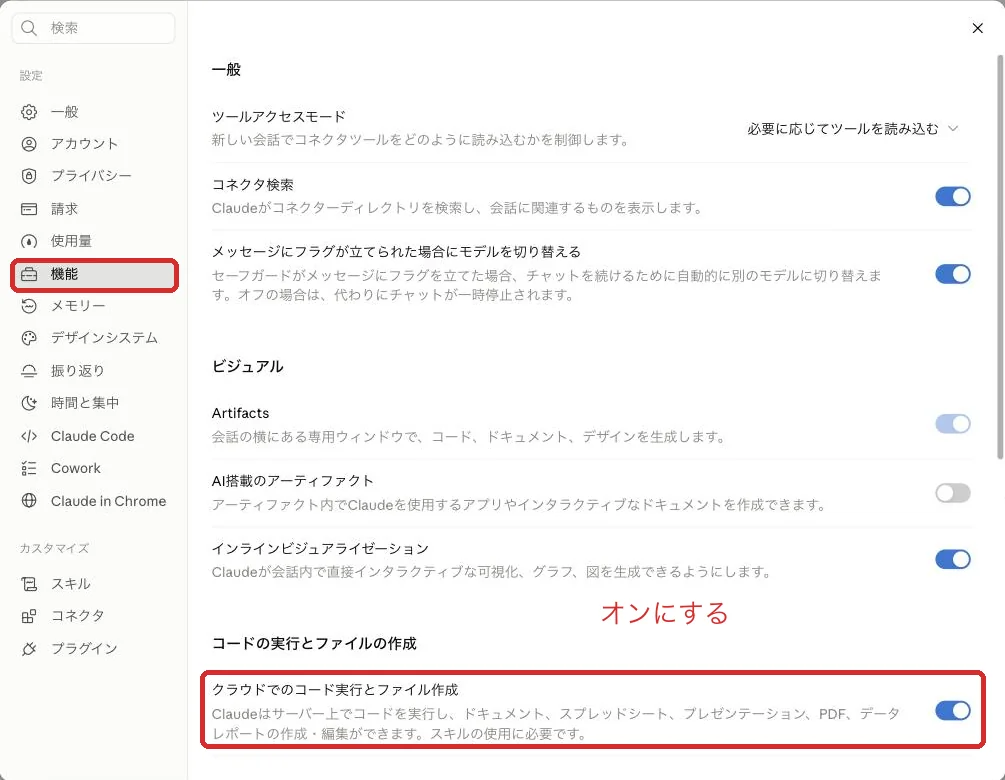
Task: Click the コードの実行とファイルの作成 section heading
Action: tap(314, 643)
